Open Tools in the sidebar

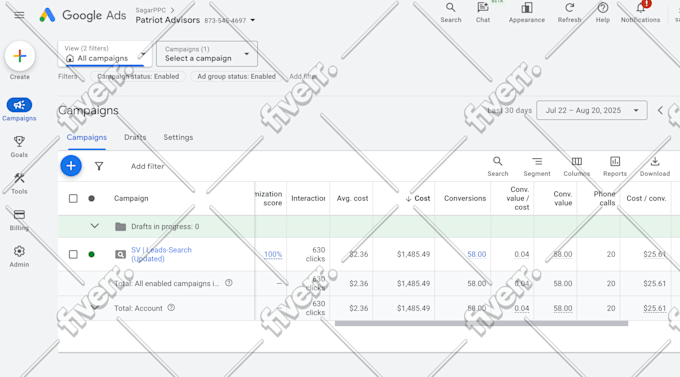tap(19, 183)
